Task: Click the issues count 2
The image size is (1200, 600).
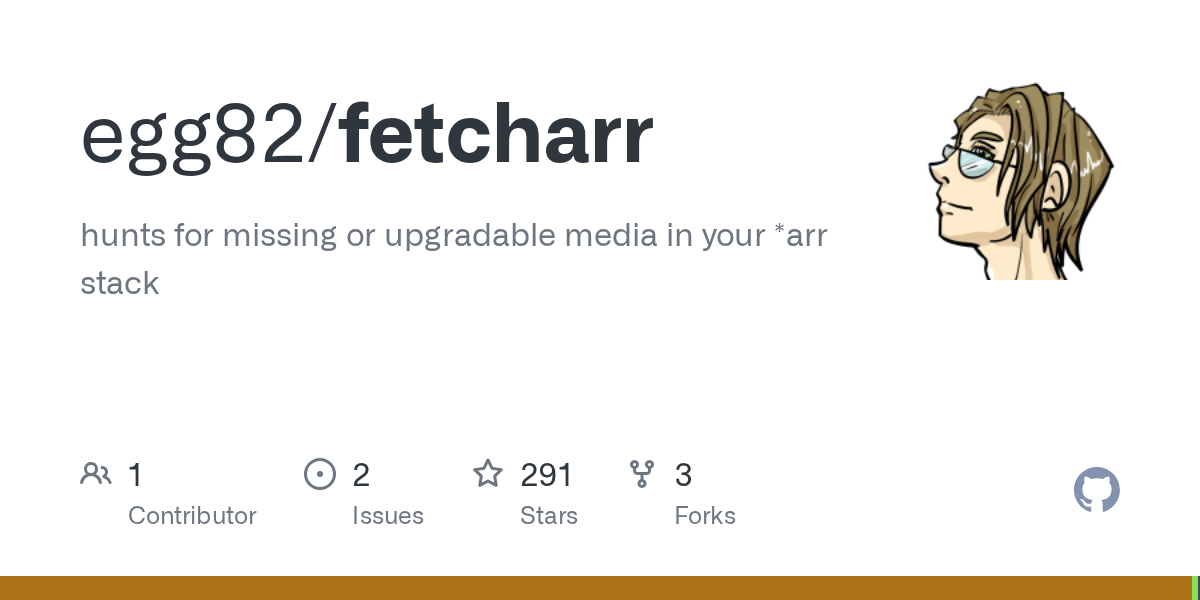Action: (361, 475)
